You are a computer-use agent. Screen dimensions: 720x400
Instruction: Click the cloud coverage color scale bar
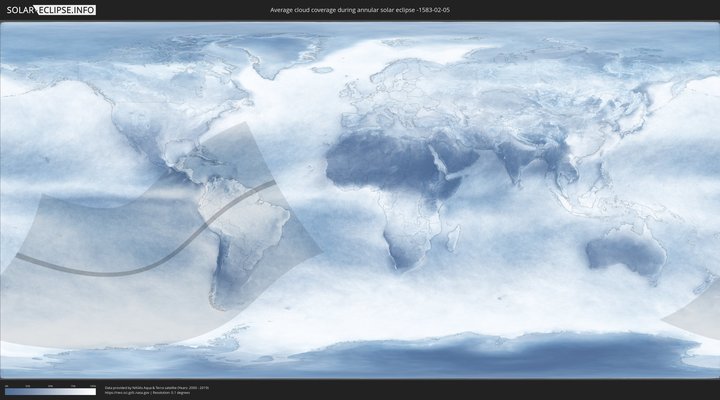point(50,392)
